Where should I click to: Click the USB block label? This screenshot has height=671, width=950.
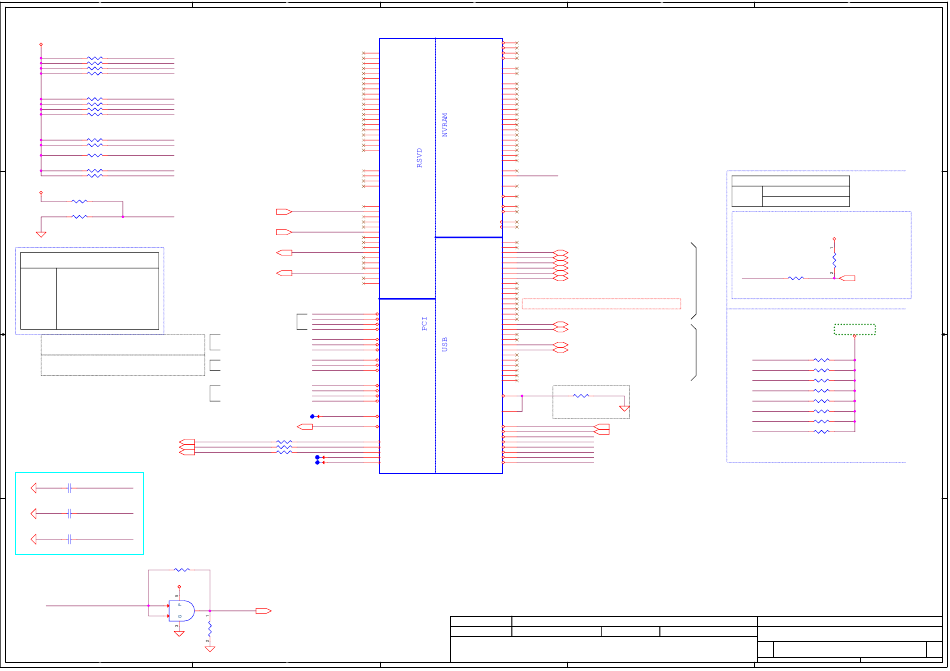tap(445, 345)
